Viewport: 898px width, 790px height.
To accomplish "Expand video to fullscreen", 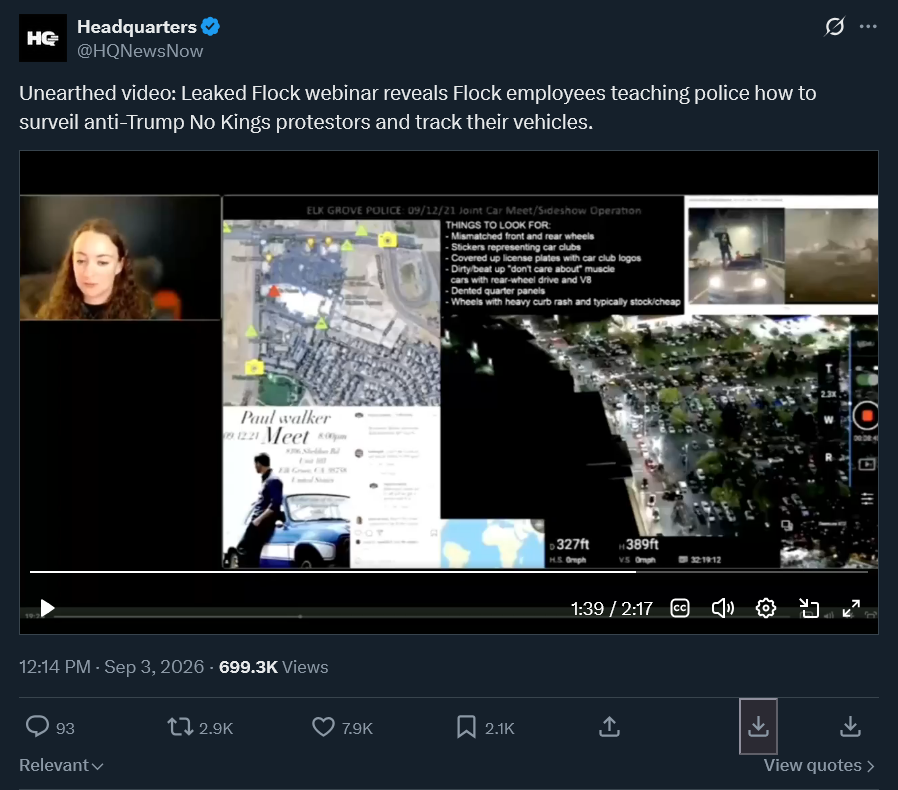I will pyautogui.click(x=851, y=608).
